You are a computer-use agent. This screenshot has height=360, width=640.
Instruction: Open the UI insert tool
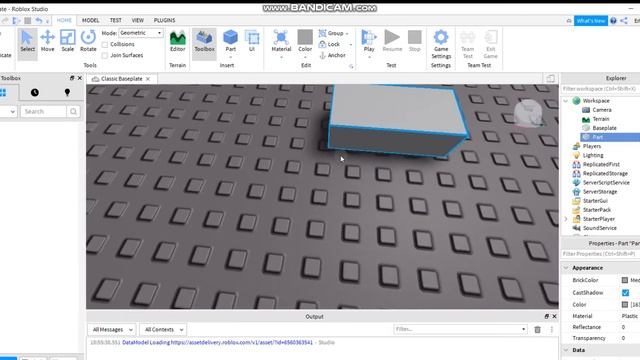252,41
